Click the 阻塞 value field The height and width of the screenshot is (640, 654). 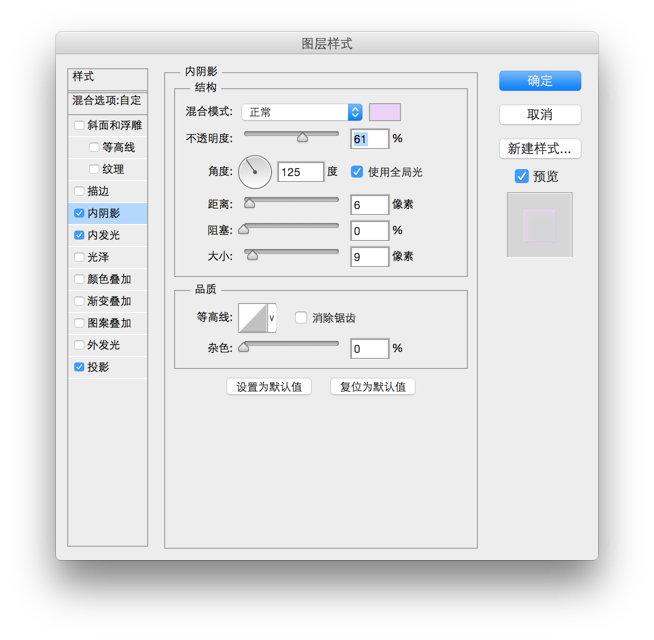(370, 231)
